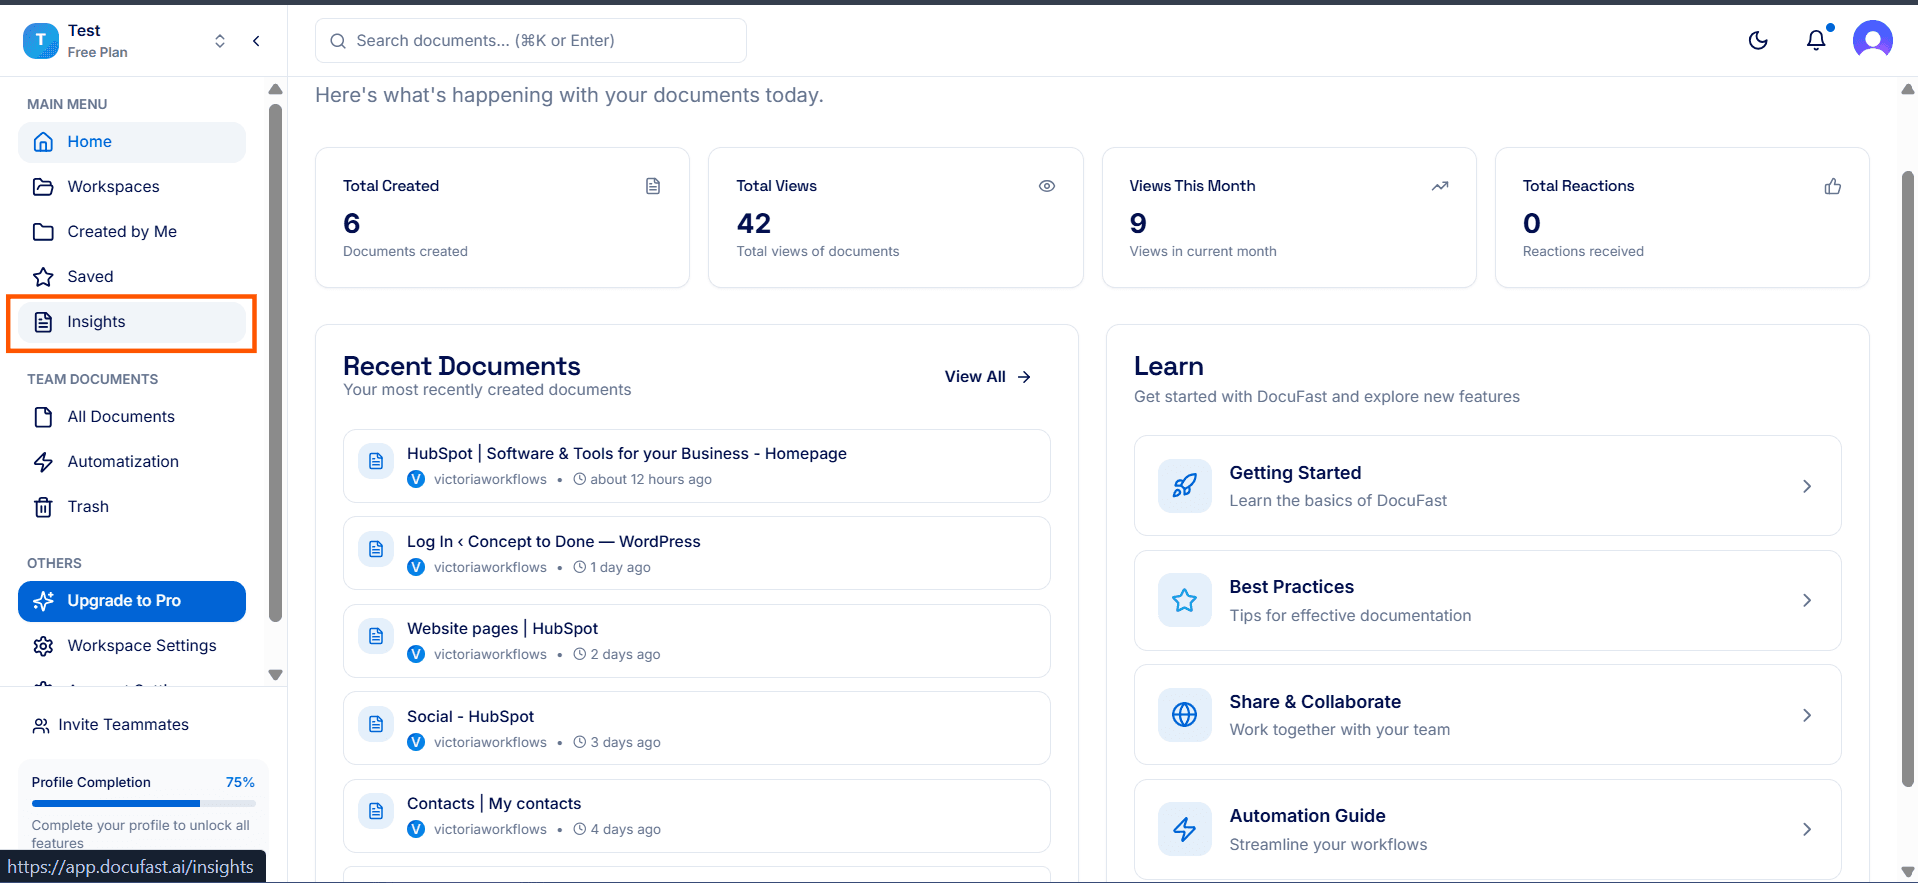Click Upgrade to Pro button

(132, 601)
